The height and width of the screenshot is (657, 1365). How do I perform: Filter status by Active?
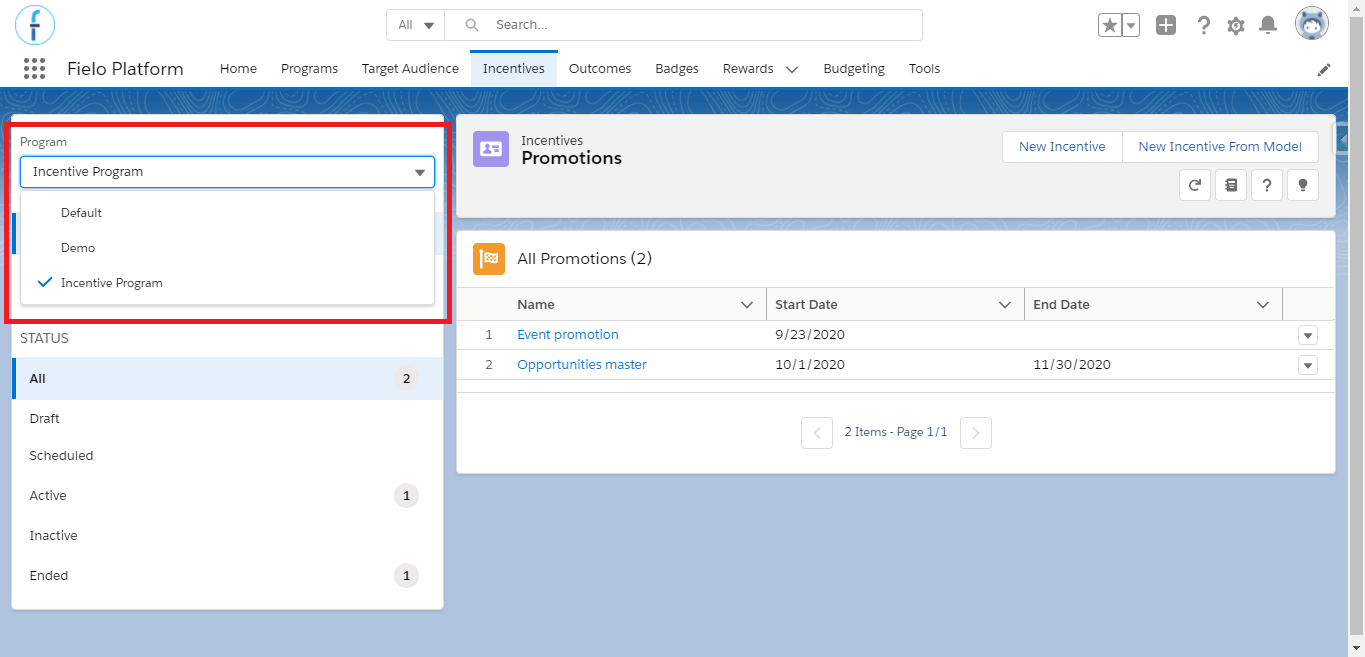point(227,496)
